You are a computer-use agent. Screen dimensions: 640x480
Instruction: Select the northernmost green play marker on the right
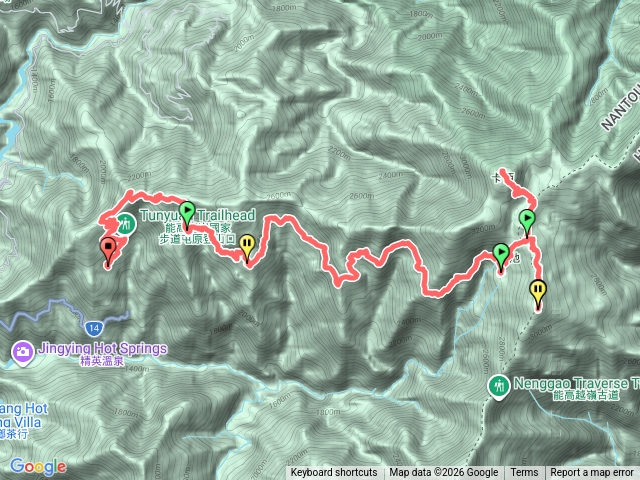[527, 222]
